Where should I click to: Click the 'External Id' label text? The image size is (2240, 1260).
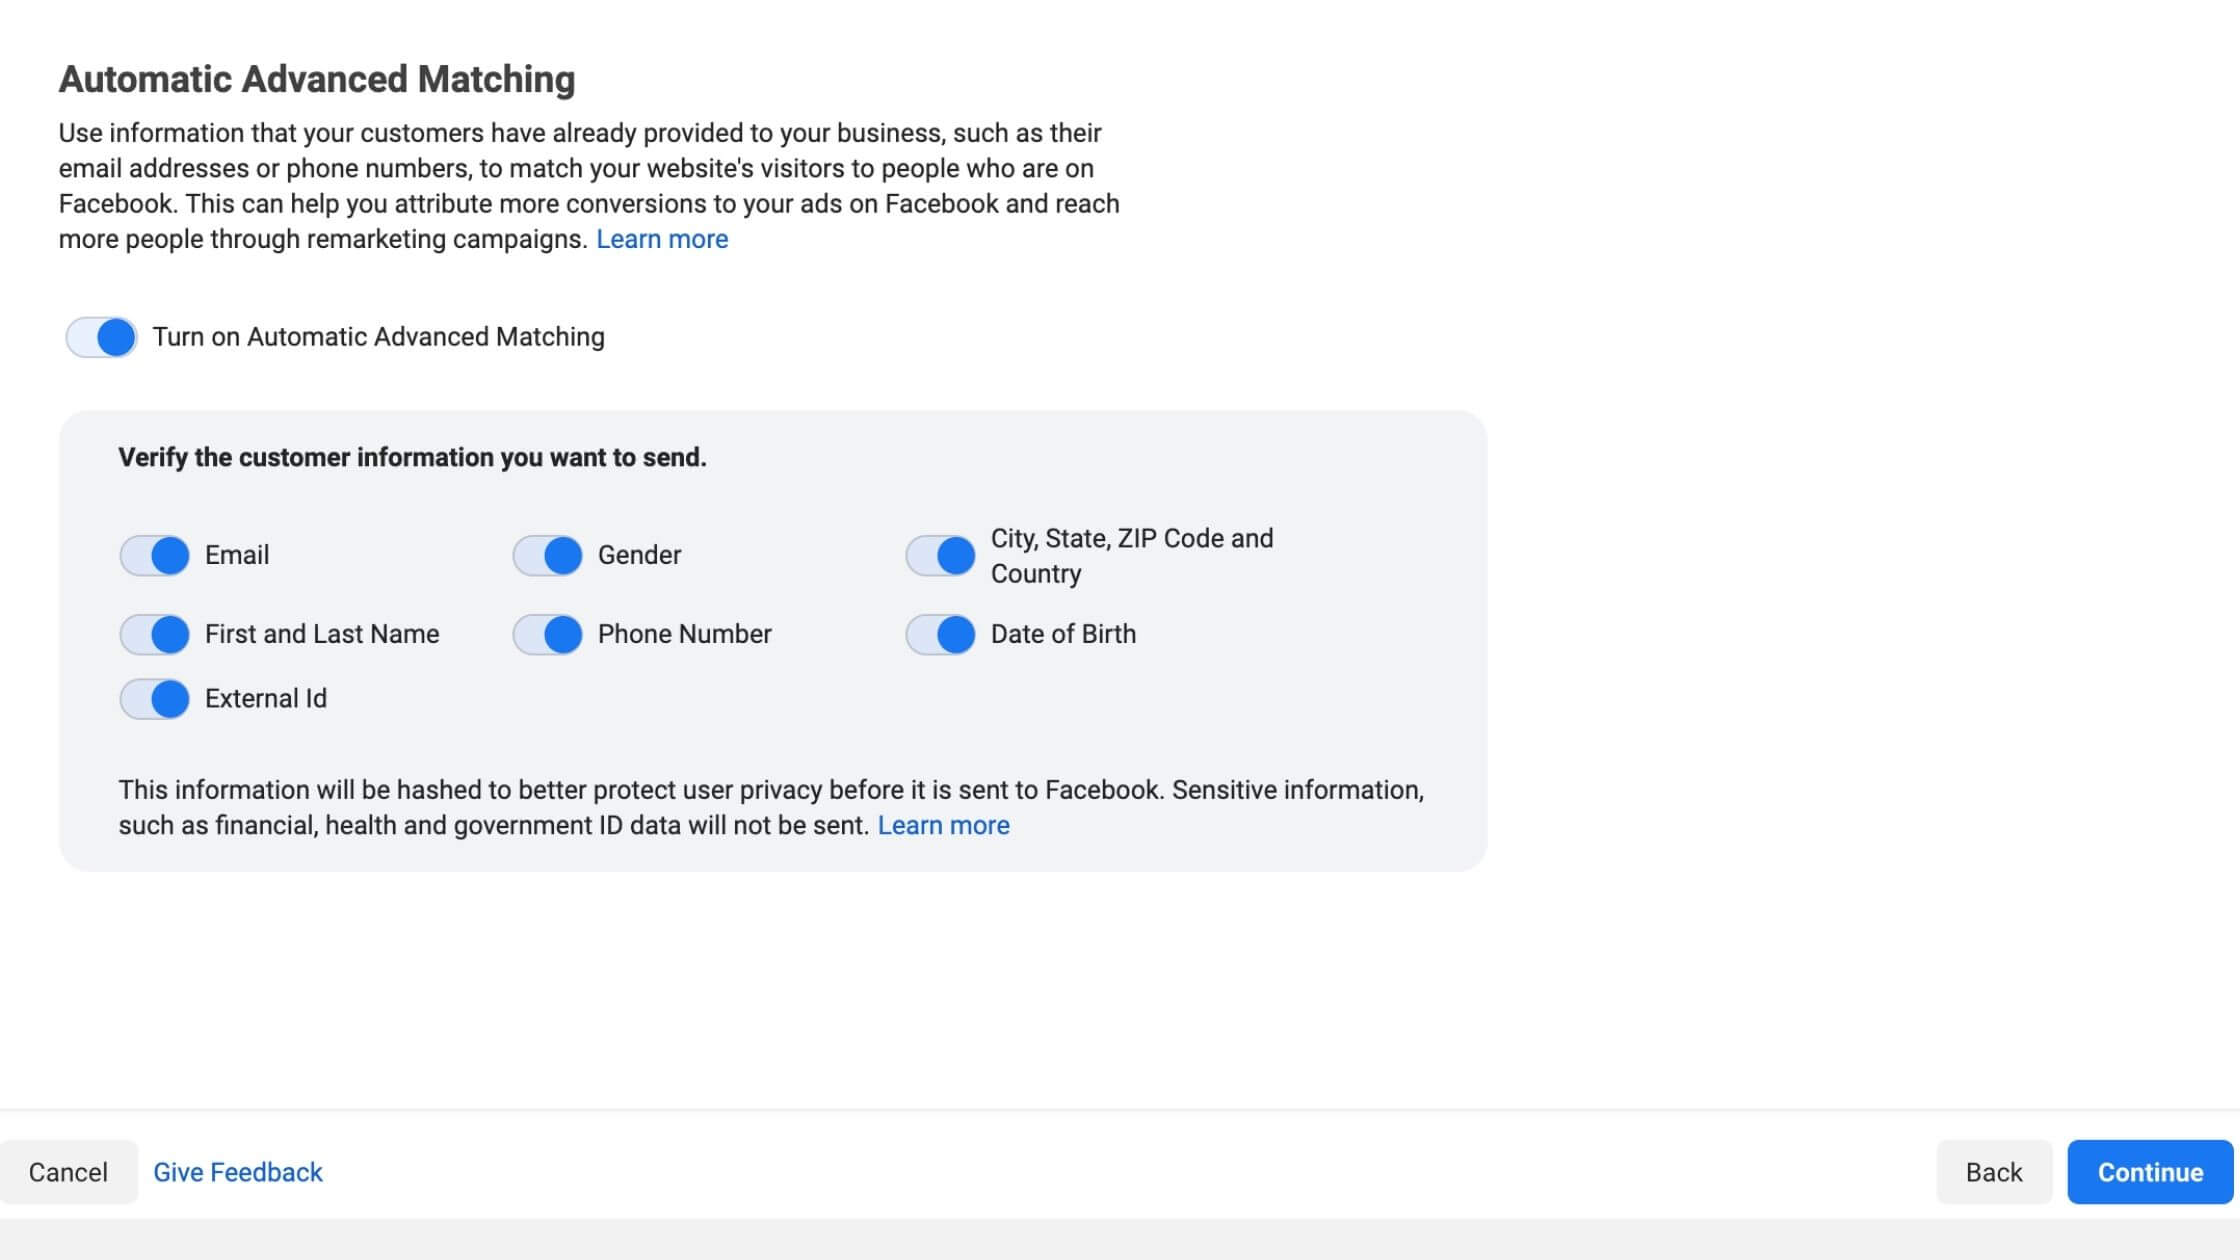pos(266,699)
